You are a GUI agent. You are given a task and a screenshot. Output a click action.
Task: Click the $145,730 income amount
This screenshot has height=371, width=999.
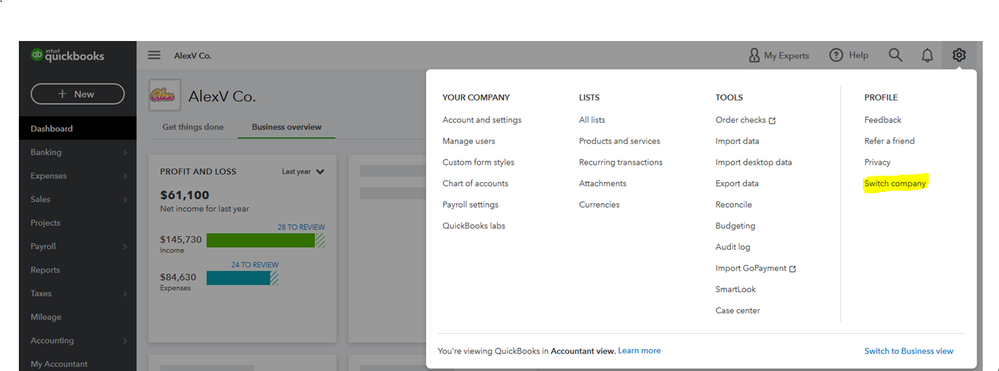pos(181,240)
